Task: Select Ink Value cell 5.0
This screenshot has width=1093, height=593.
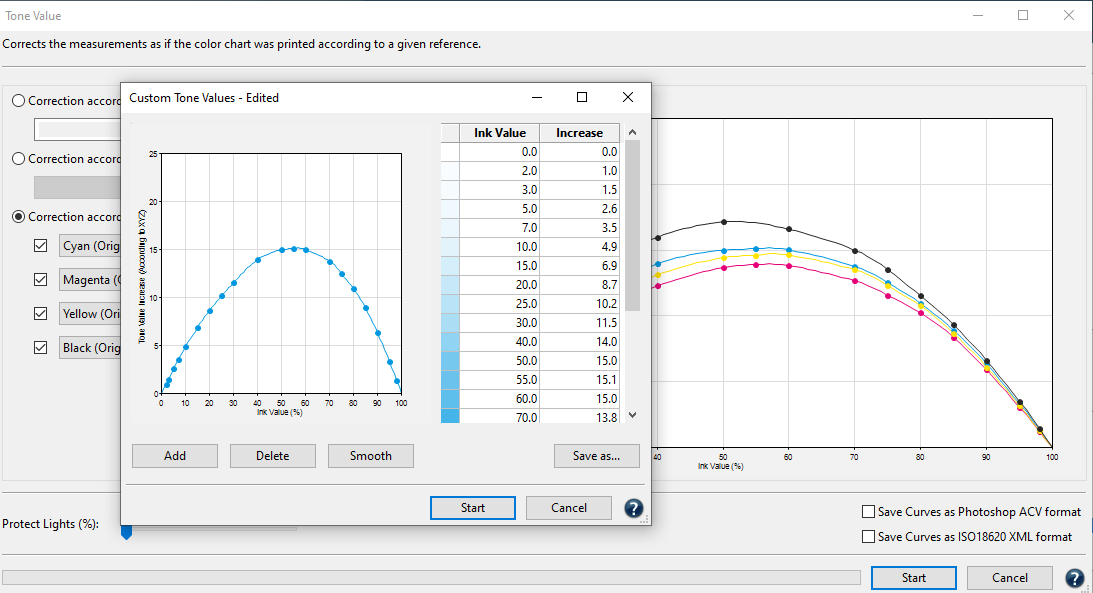Action: tap(500, 208)
